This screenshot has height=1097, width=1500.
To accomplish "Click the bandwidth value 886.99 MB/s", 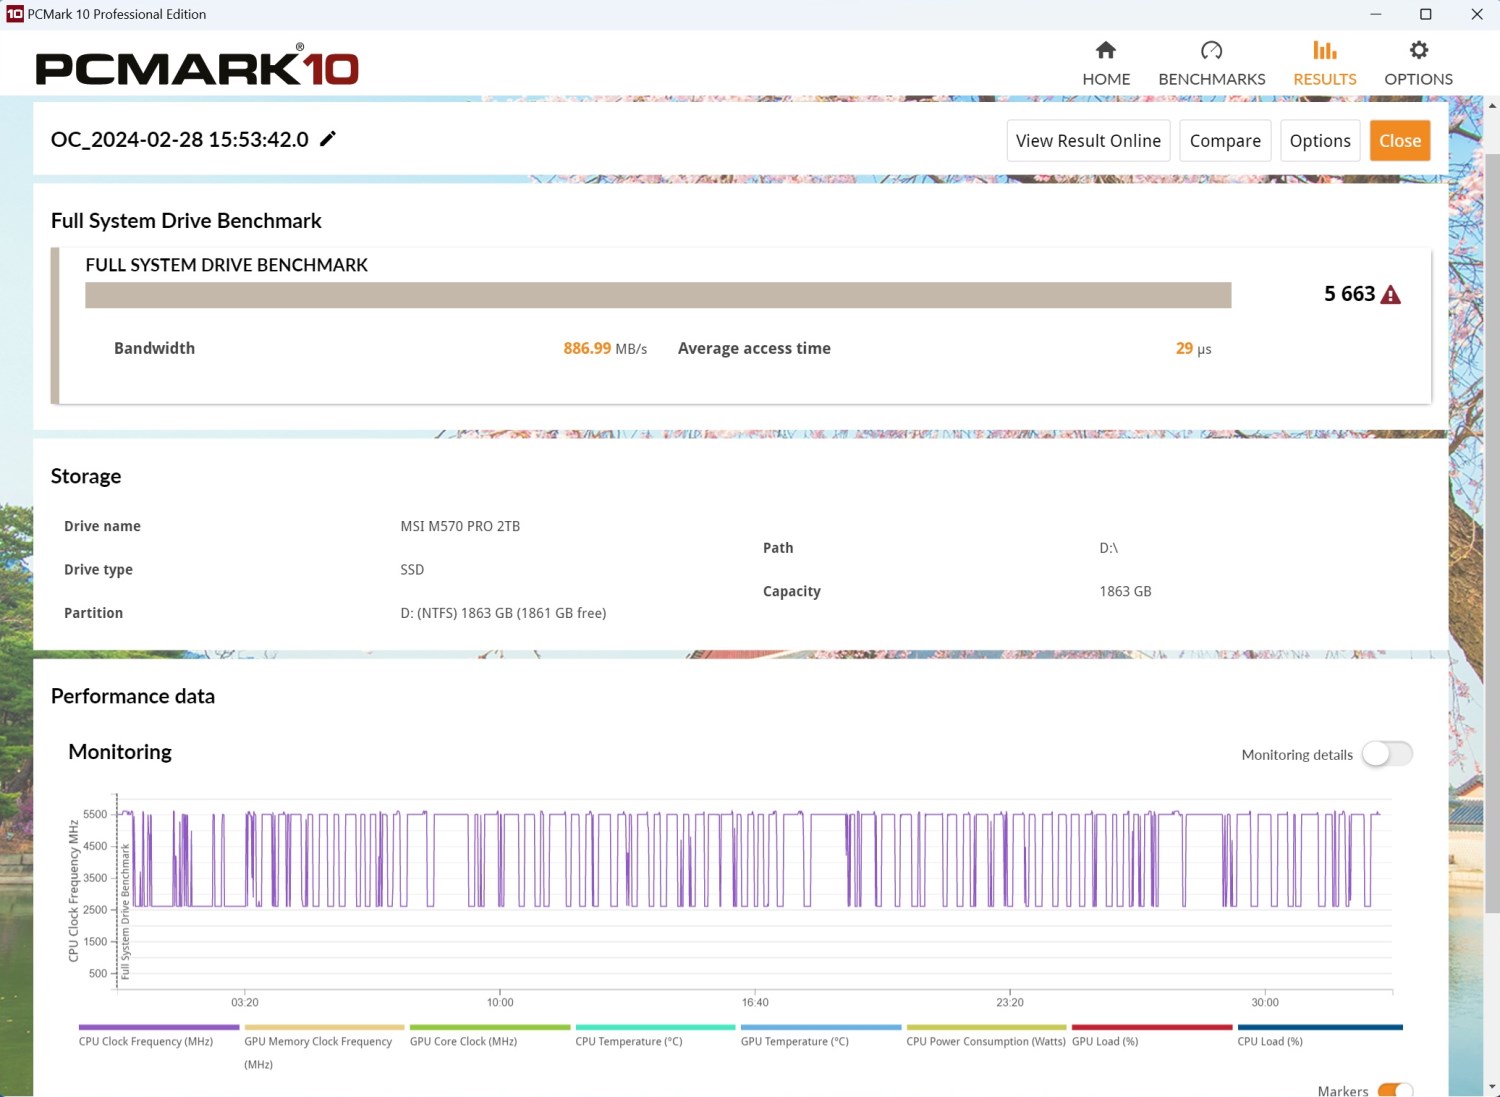I will tap(605, 348).
